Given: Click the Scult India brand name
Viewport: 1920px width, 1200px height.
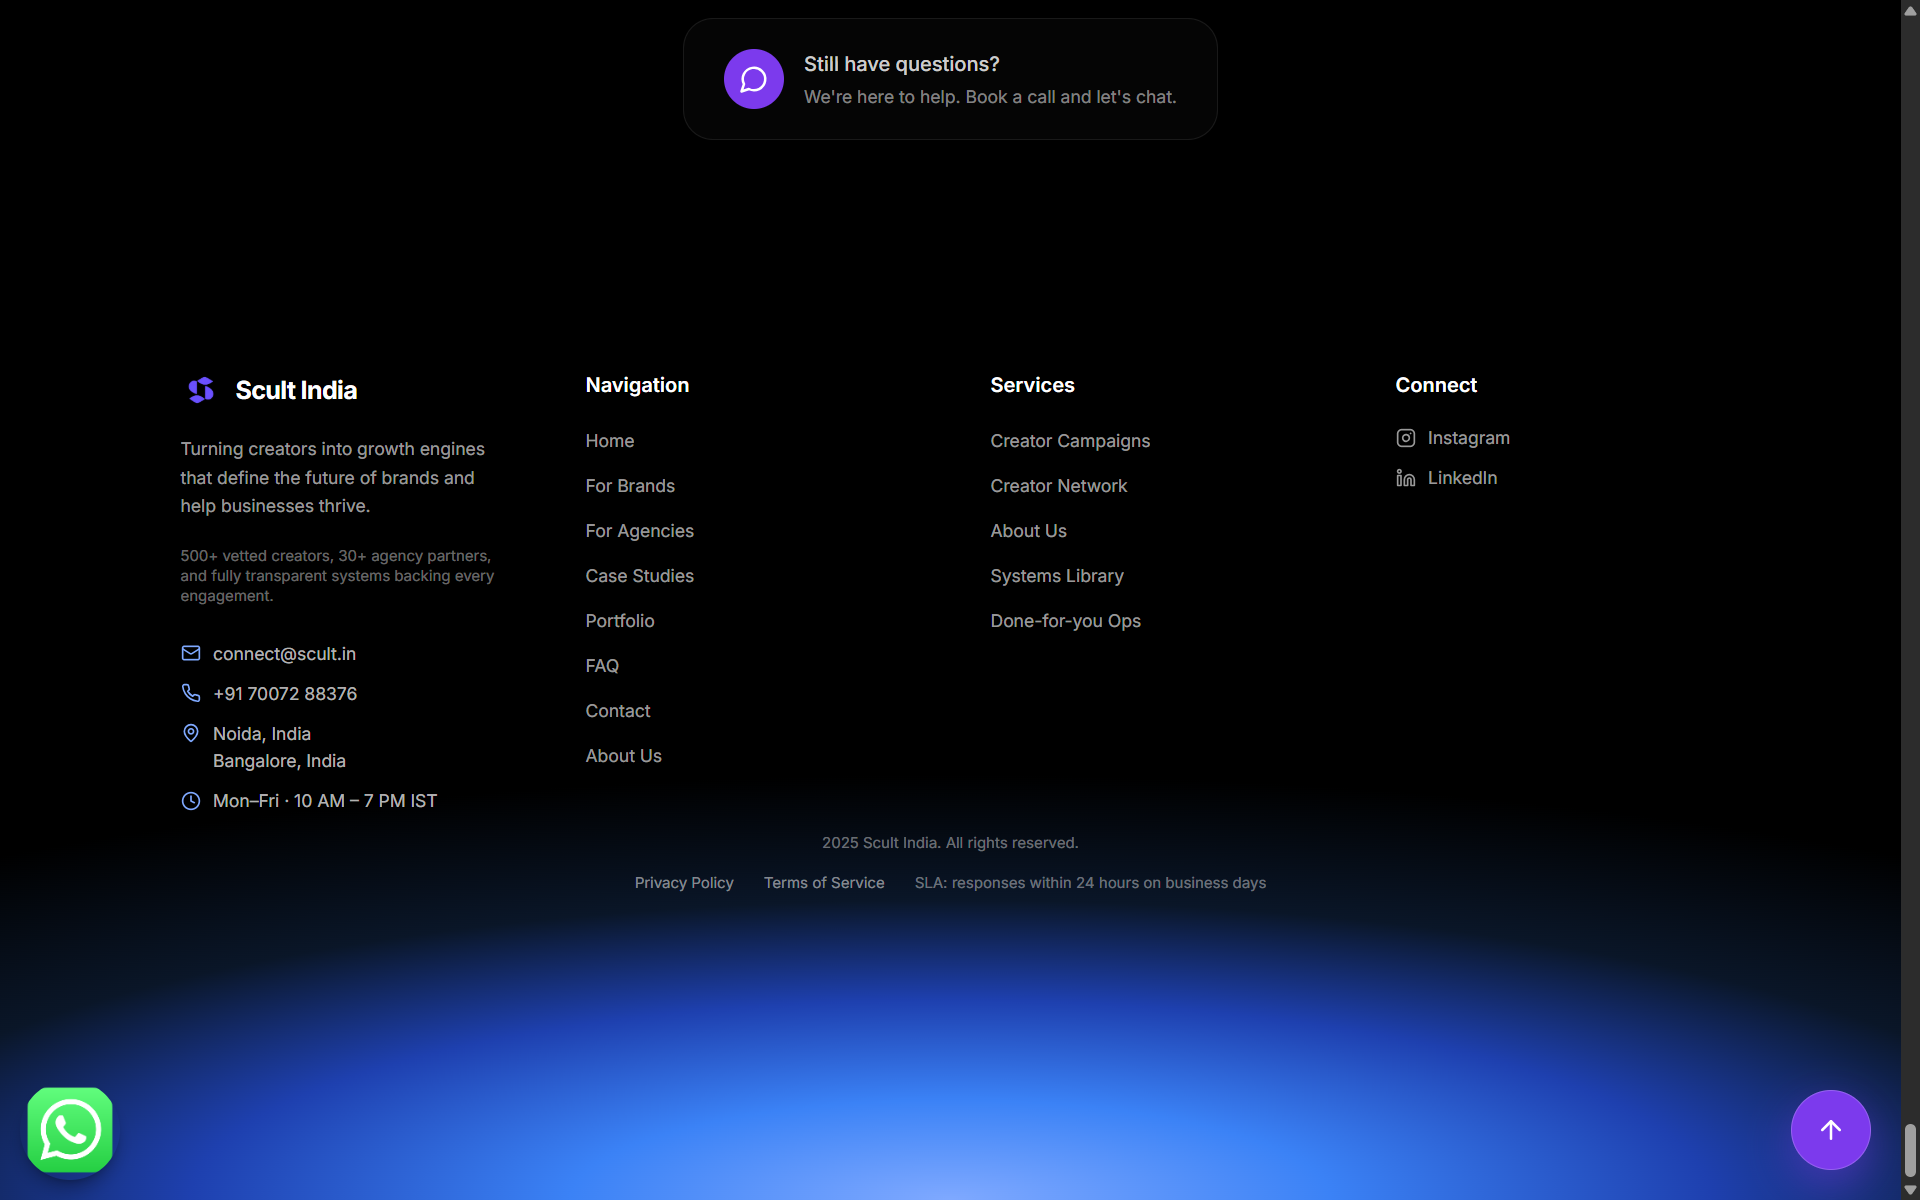Looking at the screenshot, I should coord(296,390).
